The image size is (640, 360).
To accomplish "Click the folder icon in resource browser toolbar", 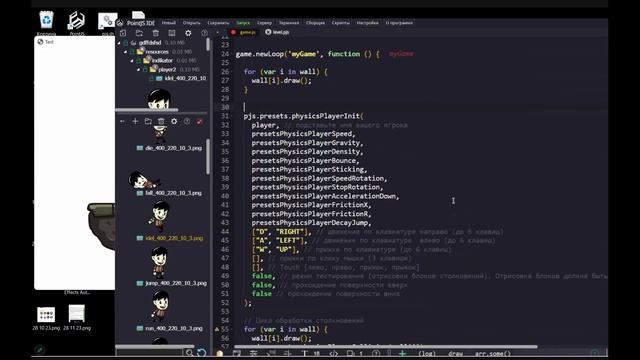I will point(148,122).
